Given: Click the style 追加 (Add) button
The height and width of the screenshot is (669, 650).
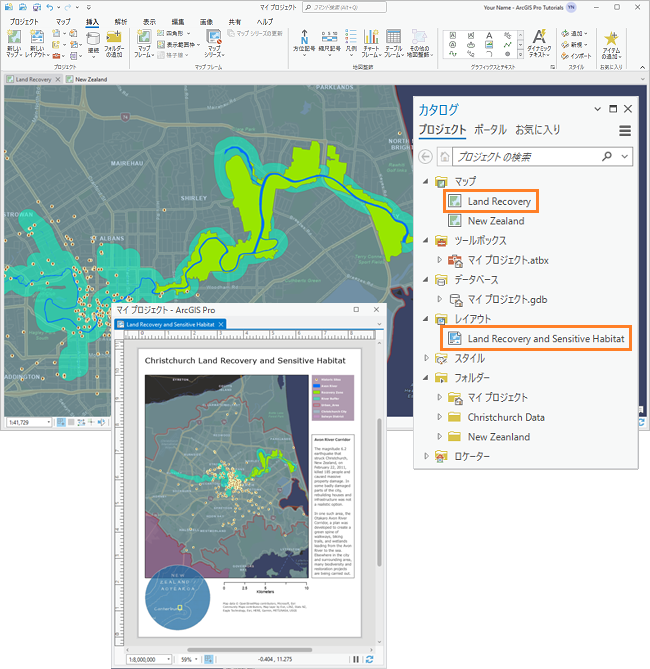Looking at the screenshot, I should 574,33.
